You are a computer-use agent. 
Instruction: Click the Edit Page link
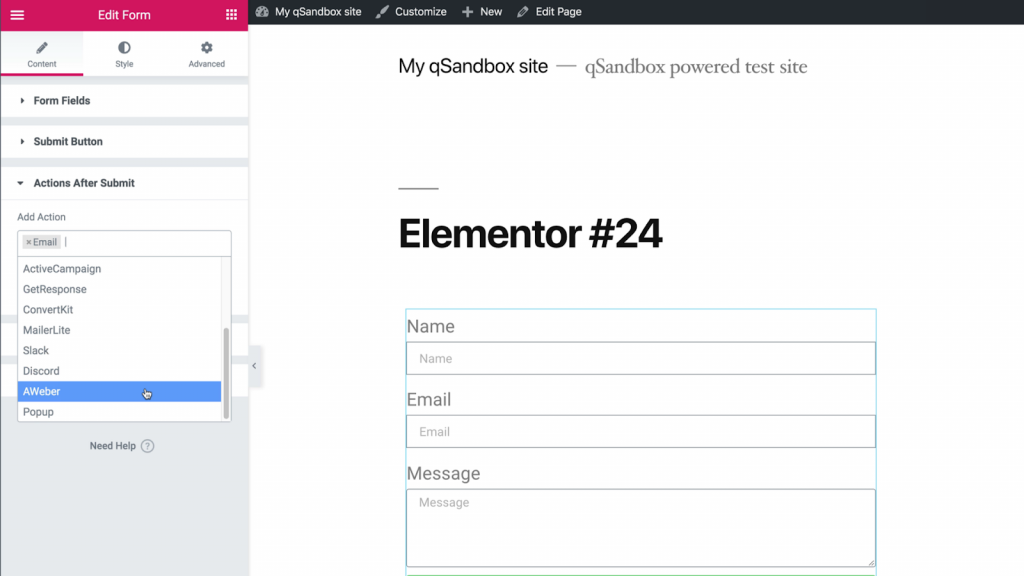point(558,12)
